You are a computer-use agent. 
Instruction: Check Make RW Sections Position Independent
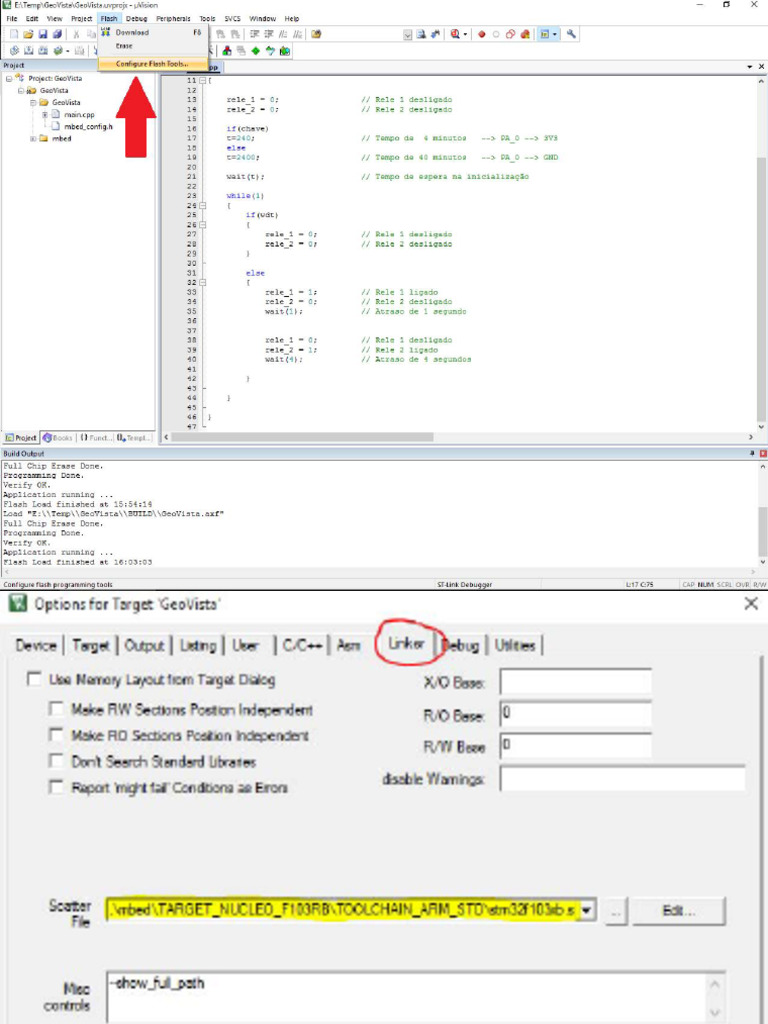coord(57,709)
